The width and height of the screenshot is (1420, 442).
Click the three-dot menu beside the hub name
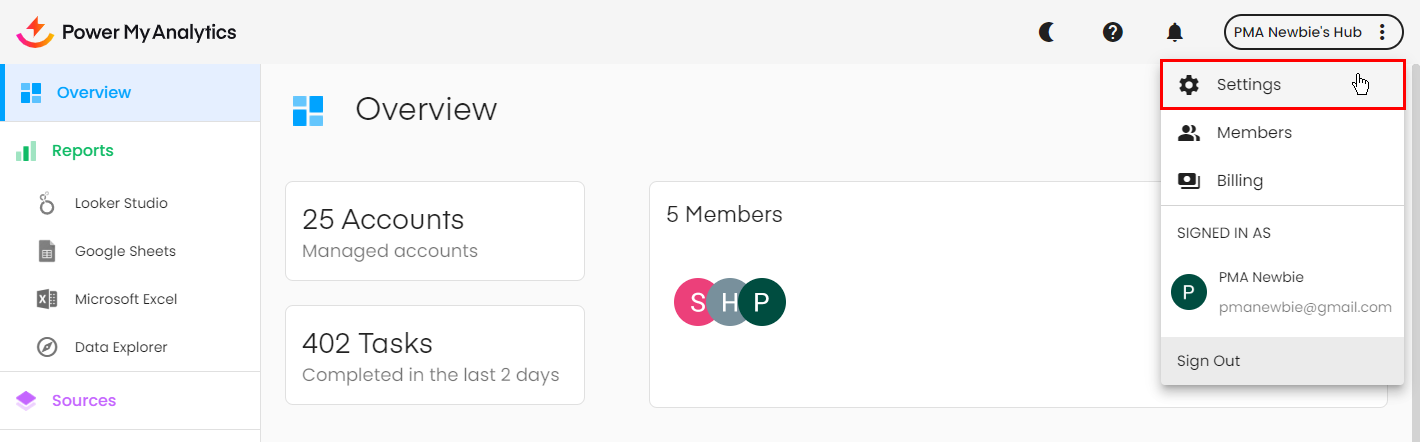tap(1383, 32)
